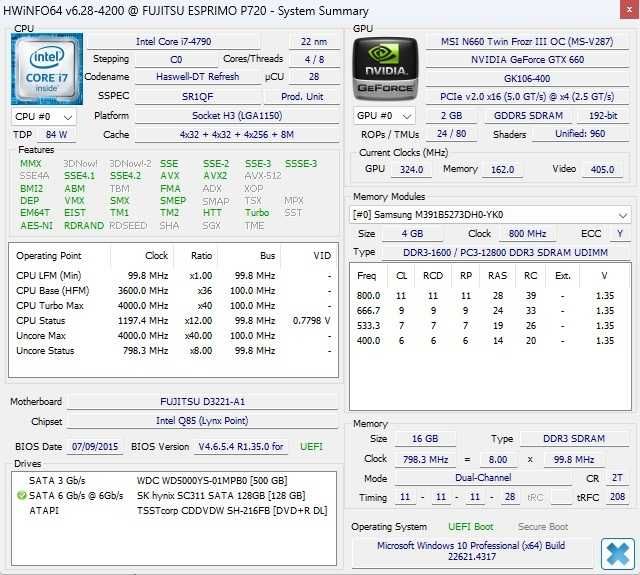640x575 pixels.
Task: Click the DDR3-1600 / PC3-12800 type field
Action: click(506, 253)
